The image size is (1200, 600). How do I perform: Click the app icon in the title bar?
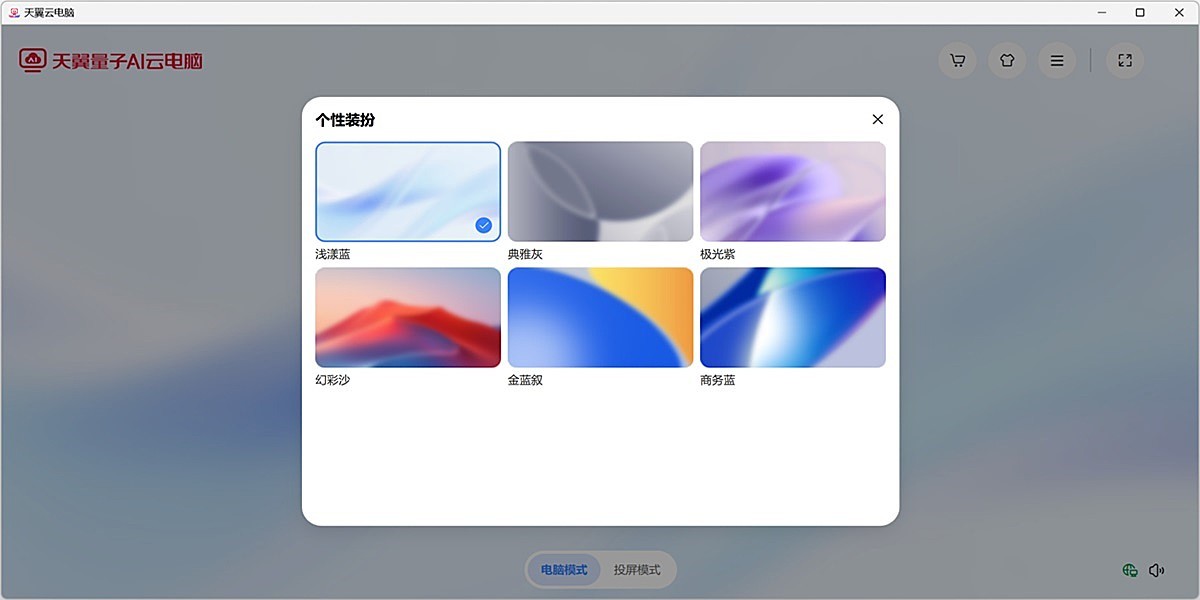click(14, 12)
